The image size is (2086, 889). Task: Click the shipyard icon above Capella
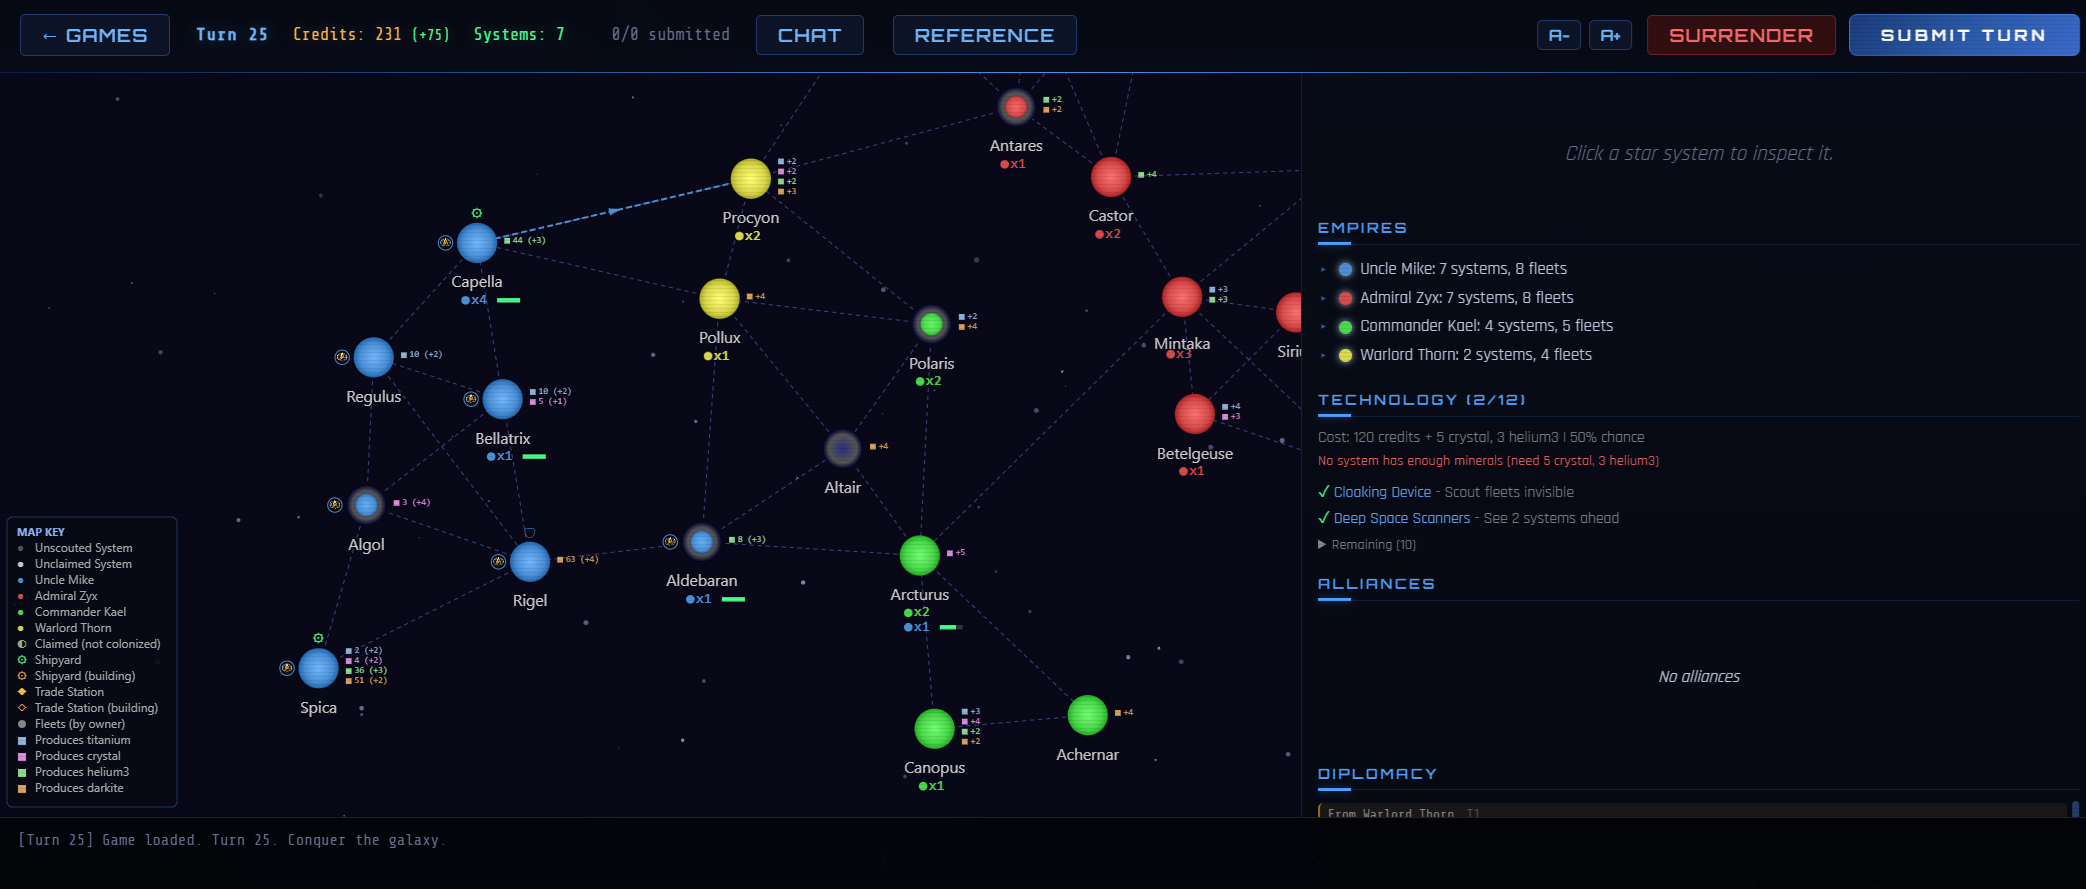[477, 213]
